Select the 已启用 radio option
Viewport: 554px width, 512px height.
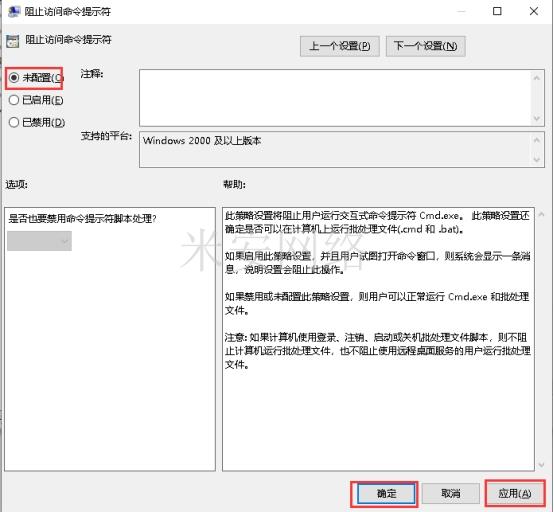13,100
